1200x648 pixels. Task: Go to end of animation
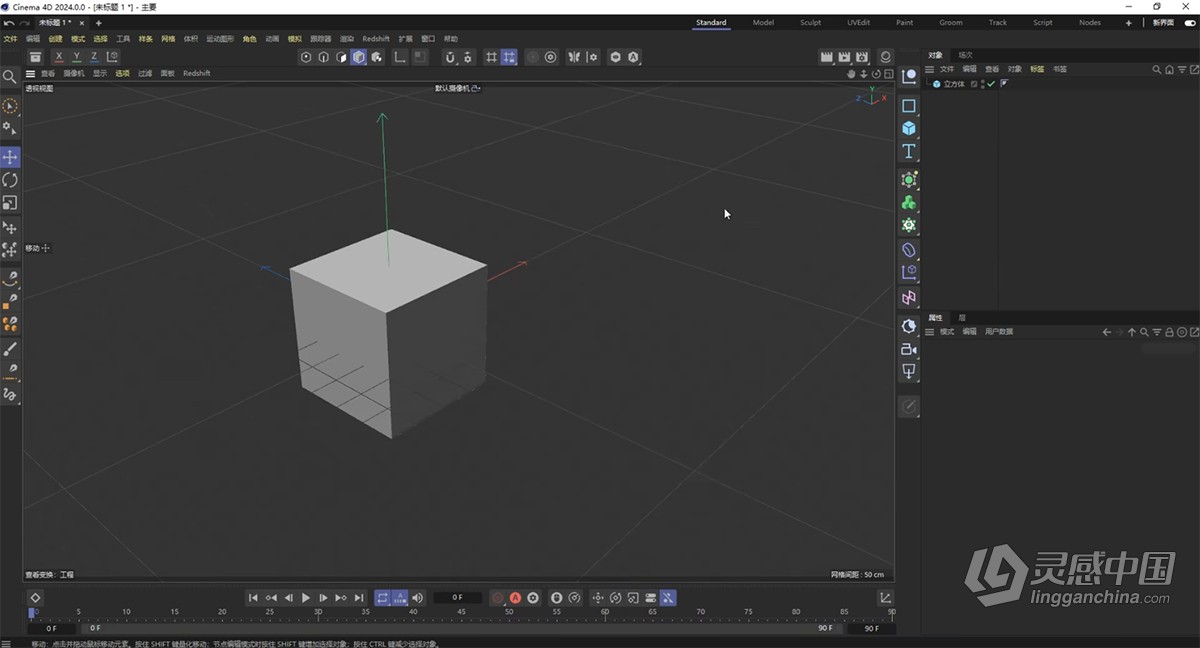[x=359, y=598]
